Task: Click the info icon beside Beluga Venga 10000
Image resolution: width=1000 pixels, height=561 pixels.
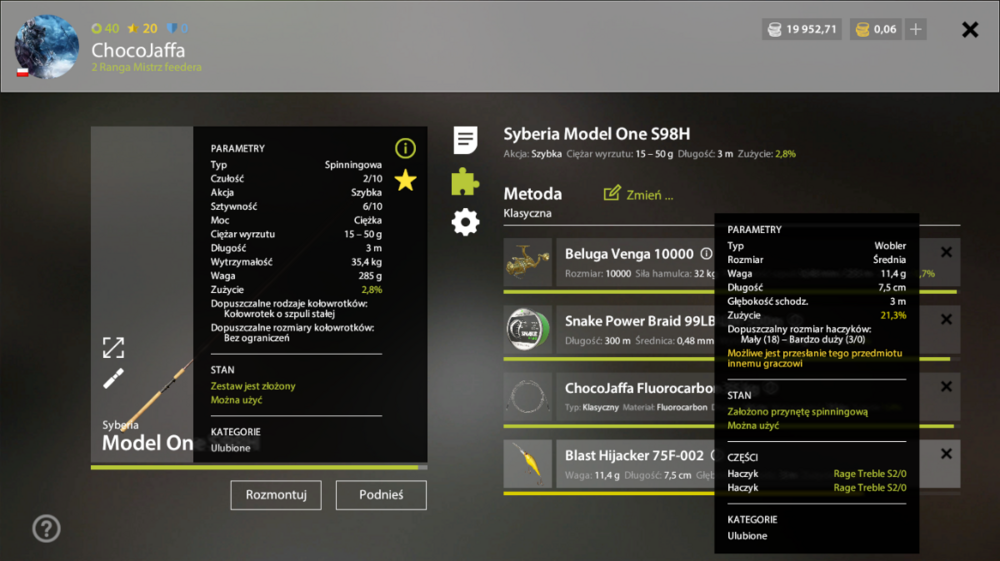Action: (x=706, y=254)
